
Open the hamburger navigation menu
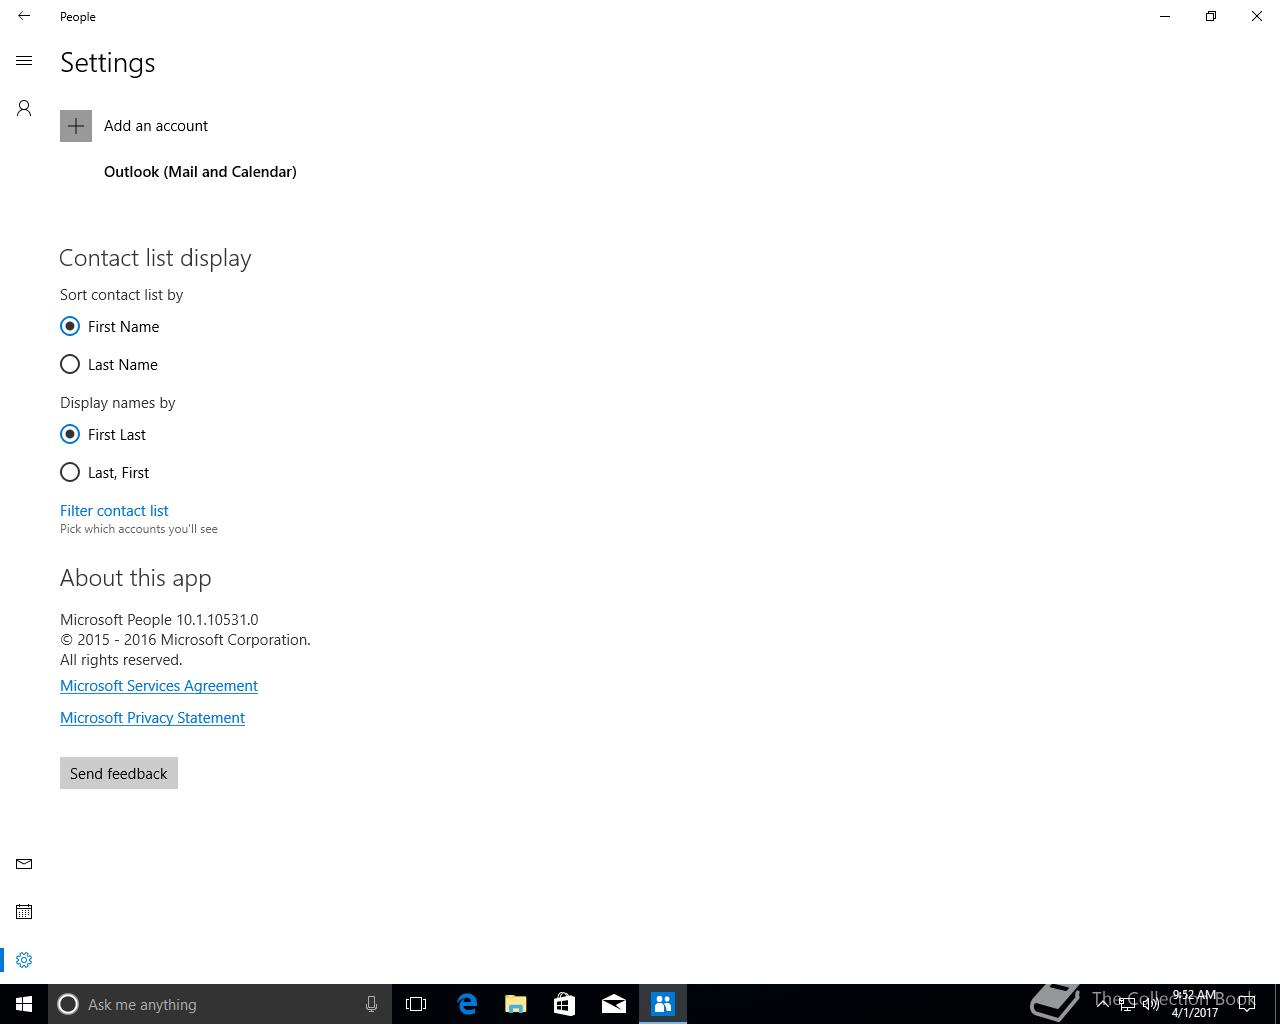pyautogui.click(x=24, y=61)
